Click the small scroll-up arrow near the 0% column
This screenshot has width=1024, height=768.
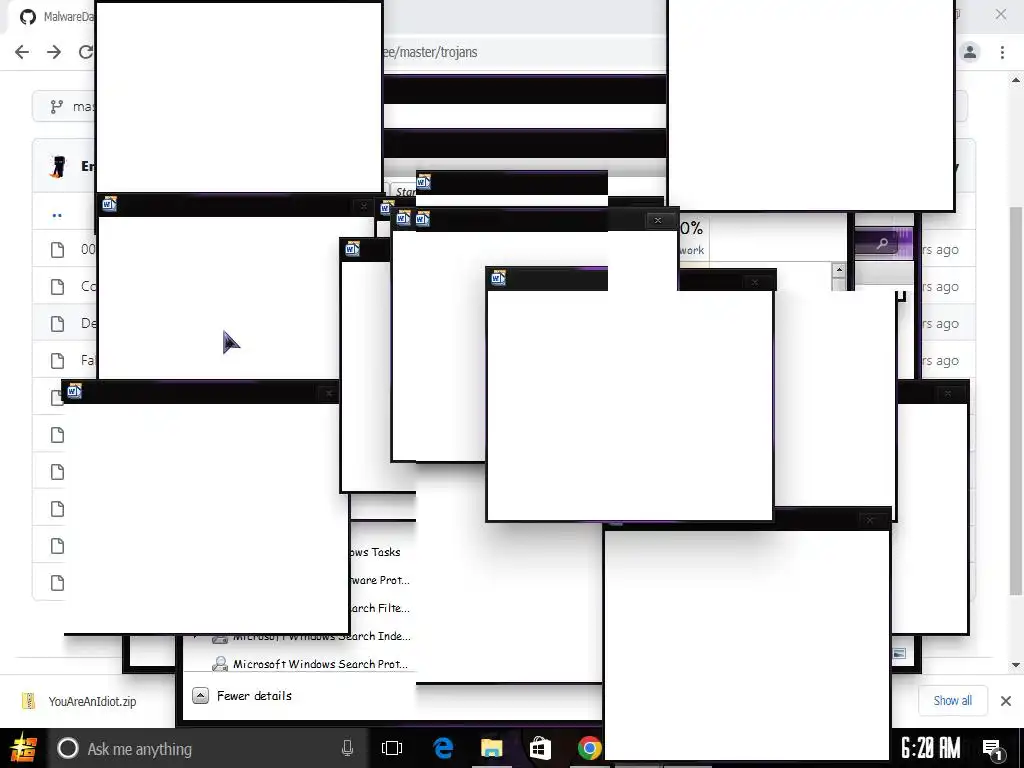839,269
